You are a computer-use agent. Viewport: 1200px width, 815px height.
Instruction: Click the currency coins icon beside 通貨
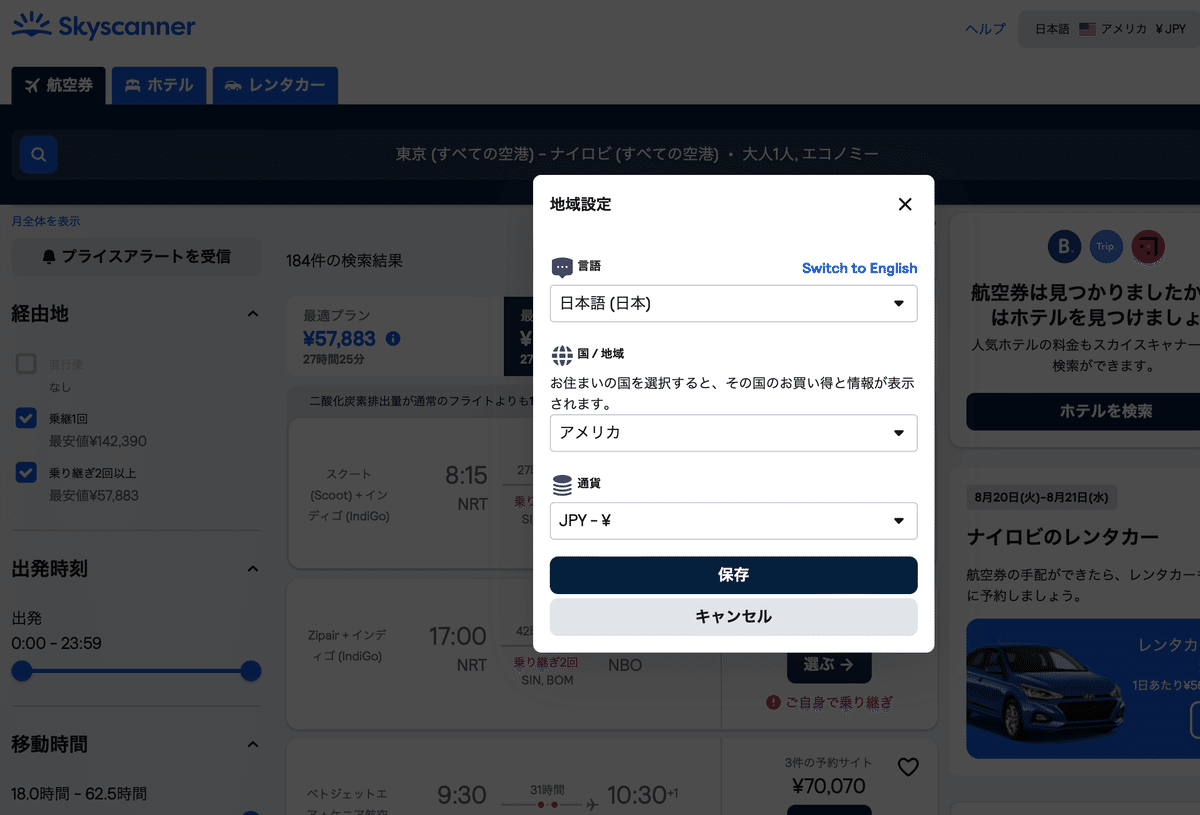click(560, 482)
